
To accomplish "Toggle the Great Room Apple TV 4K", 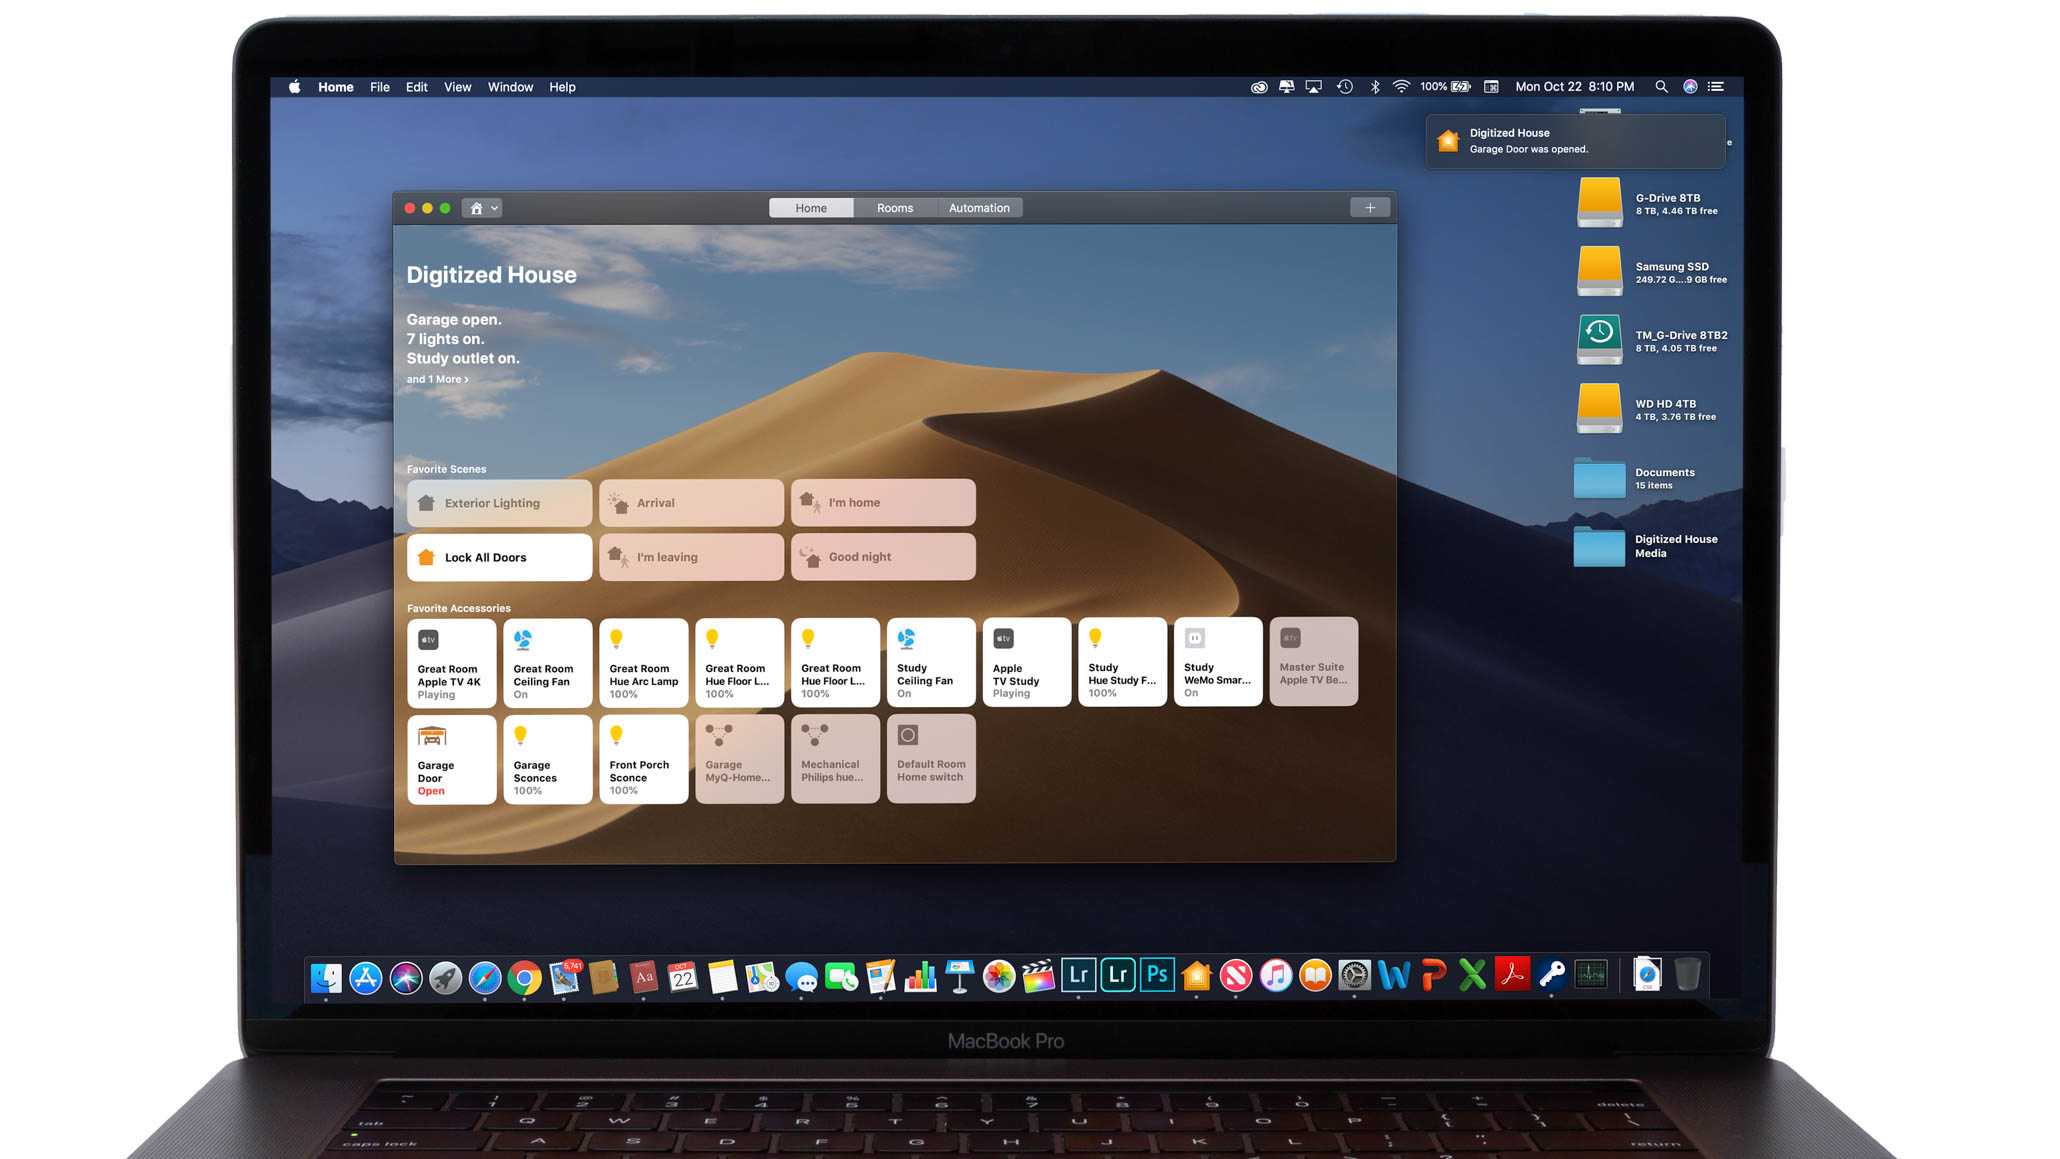I will (x=450, y=661).
